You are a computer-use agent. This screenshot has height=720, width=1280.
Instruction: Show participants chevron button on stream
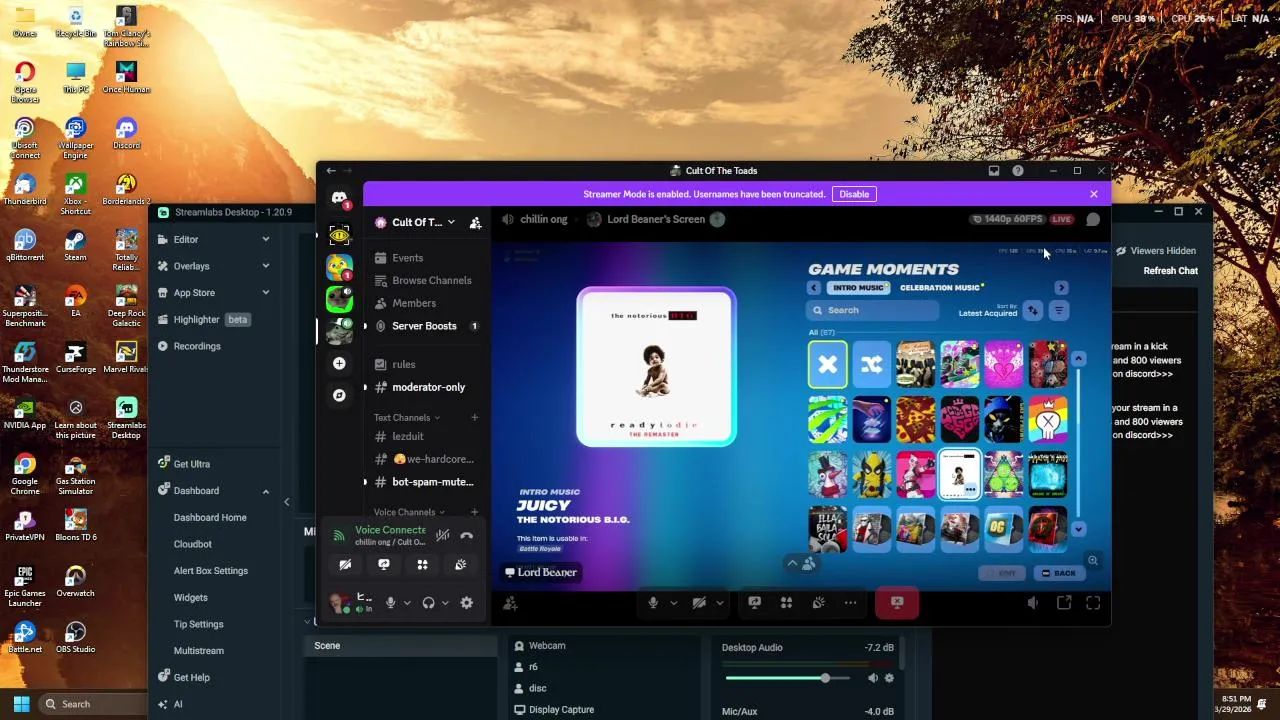(x=801, y=564)
